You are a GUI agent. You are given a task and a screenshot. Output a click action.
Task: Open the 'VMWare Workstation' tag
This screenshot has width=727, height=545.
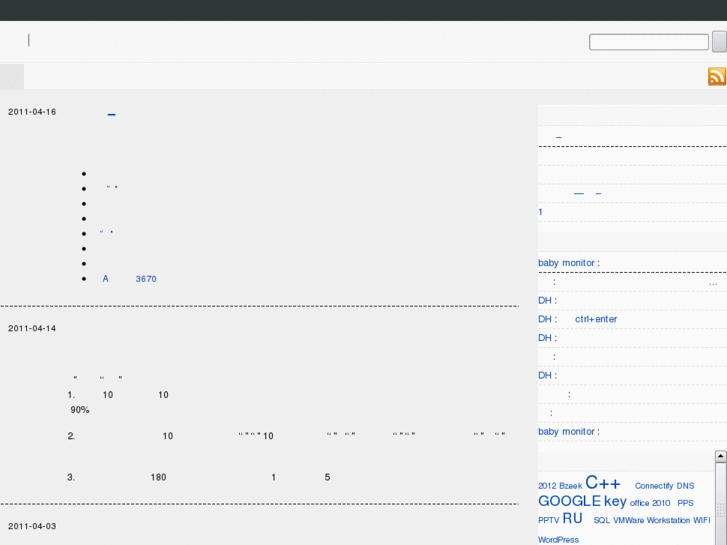point(651,520)
